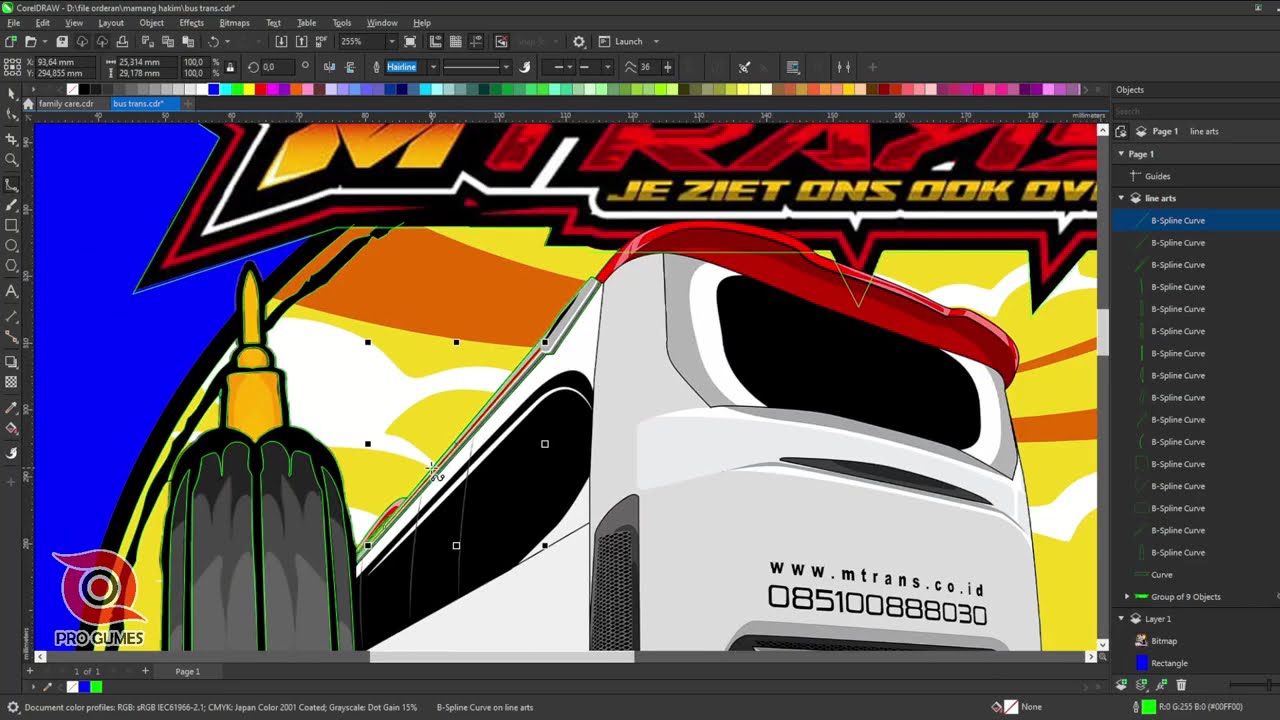Open the Hairline outline width dropdown
This screenshot has height=720, width=1280.
[433, 67]
